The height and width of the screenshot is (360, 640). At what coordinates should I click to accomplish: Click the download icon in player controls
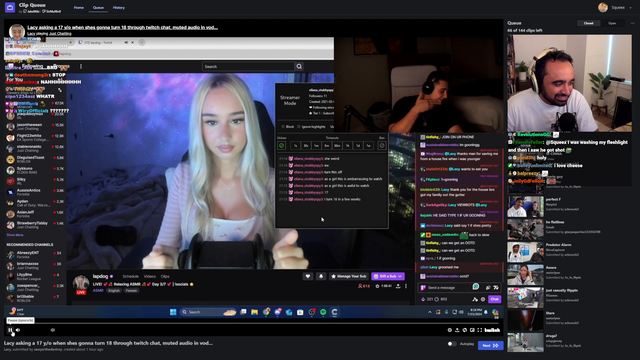coord(457,330)
